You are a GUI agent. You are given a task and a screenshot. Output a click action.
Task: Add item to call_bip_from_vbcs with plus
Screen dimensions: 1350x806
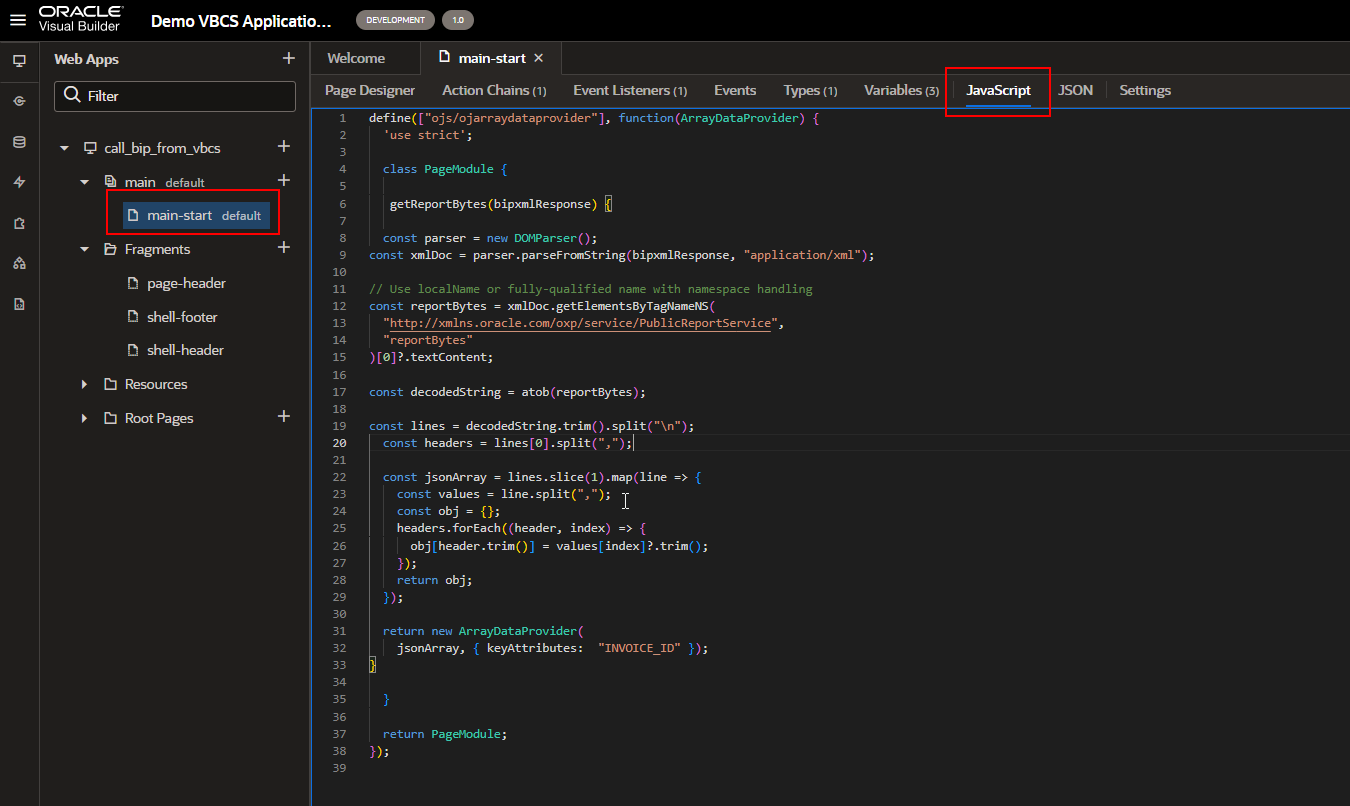pos(284,147)
